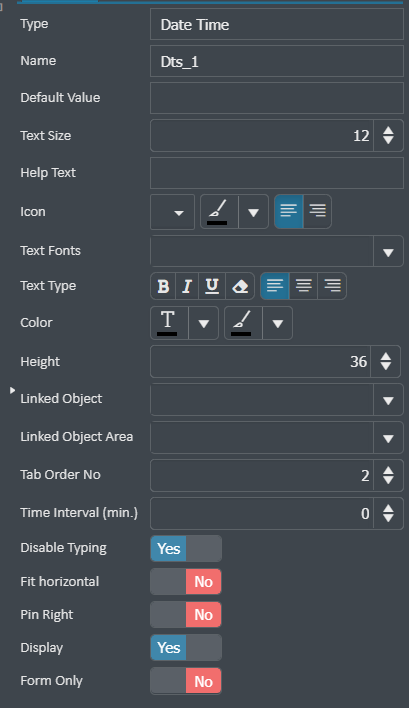Toggle Italic text formatting
This screenshot has width=409, height=708.
187,286
